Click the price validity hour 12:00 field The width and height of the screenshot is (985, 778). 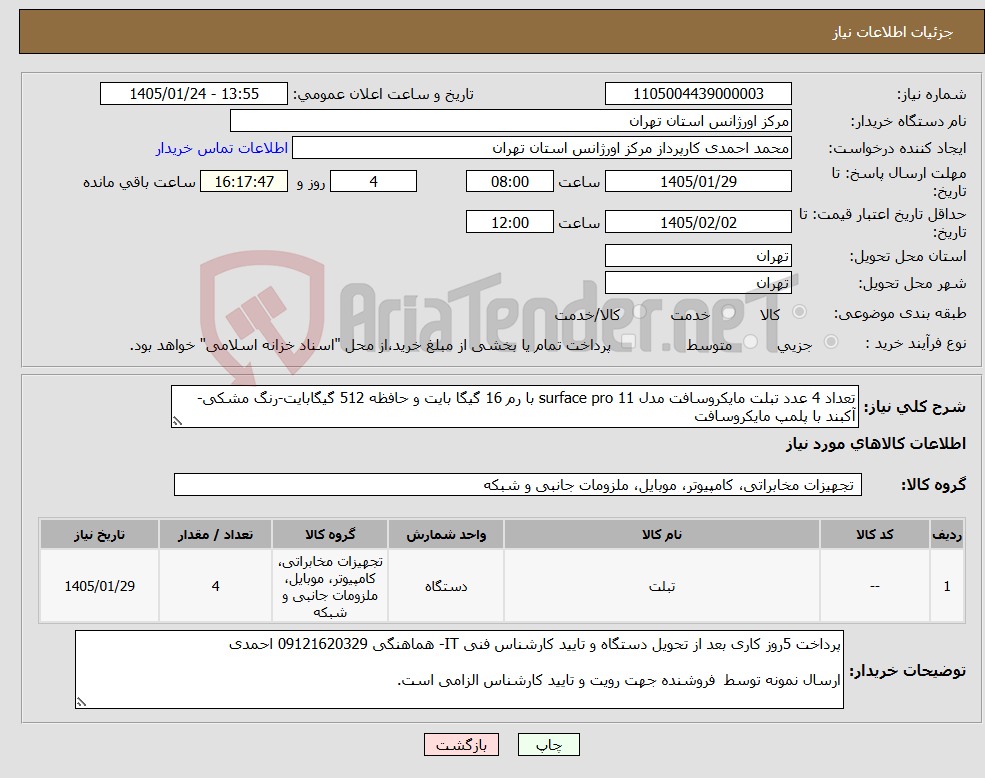point(509,222)
